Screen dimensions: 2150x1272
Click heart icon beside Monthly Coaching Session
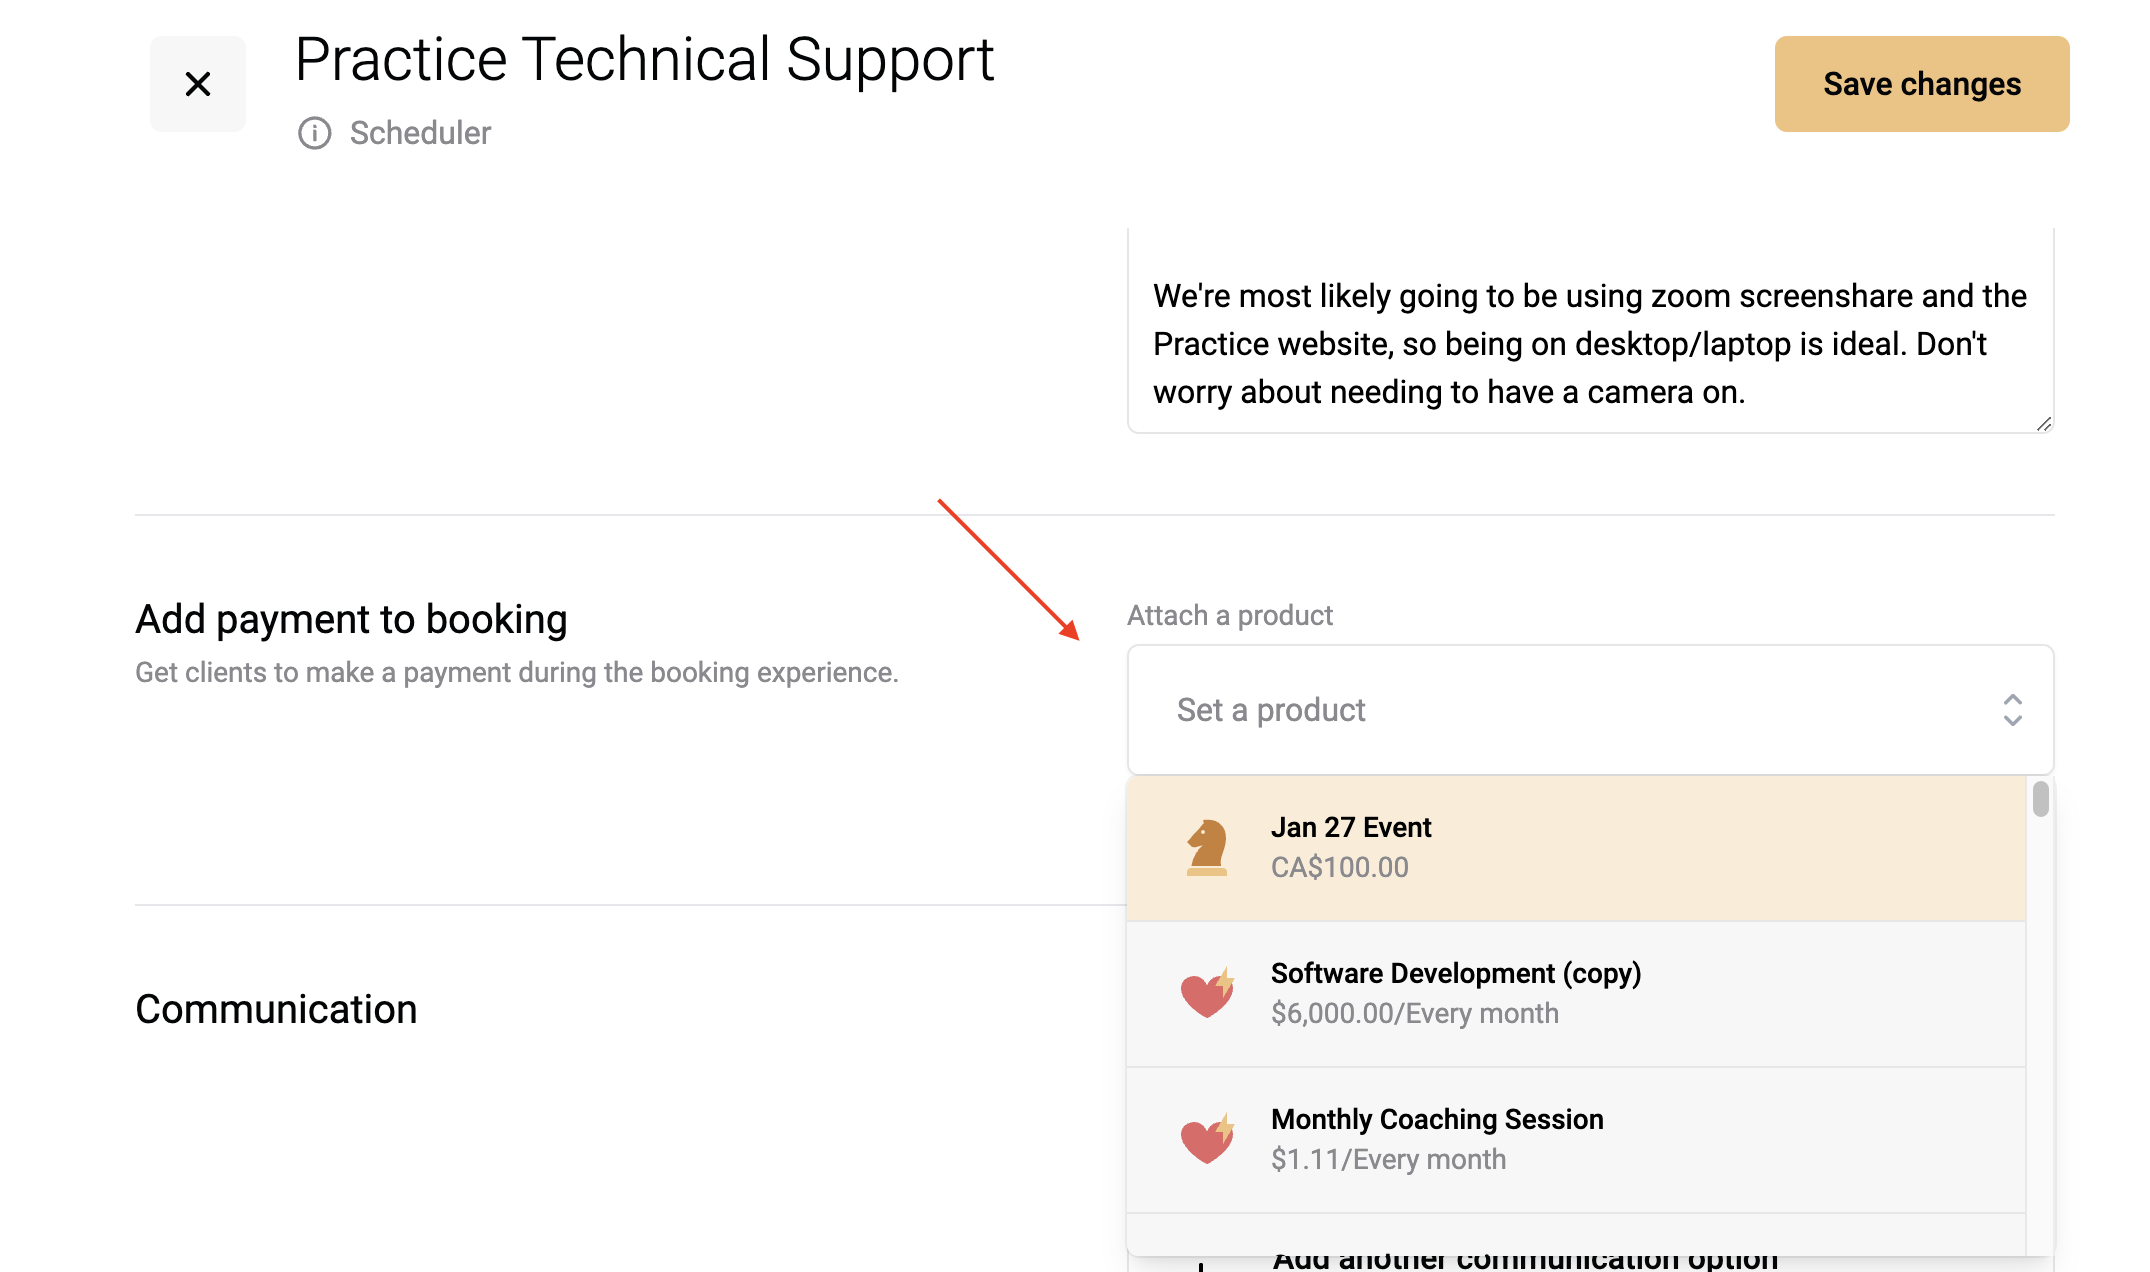(1207, 1139)
